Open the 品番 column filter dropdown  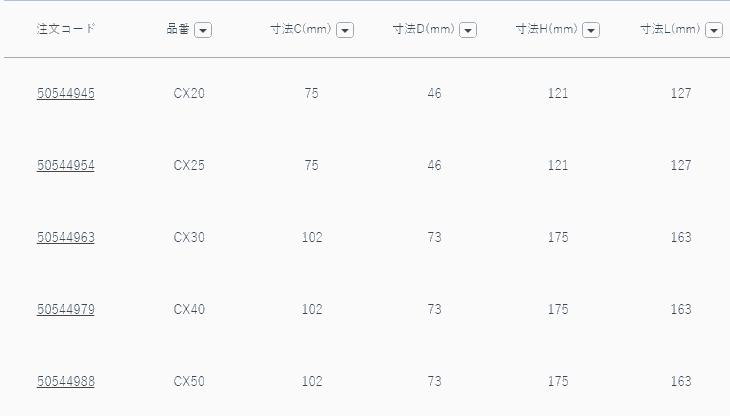(x=203, y=30)
